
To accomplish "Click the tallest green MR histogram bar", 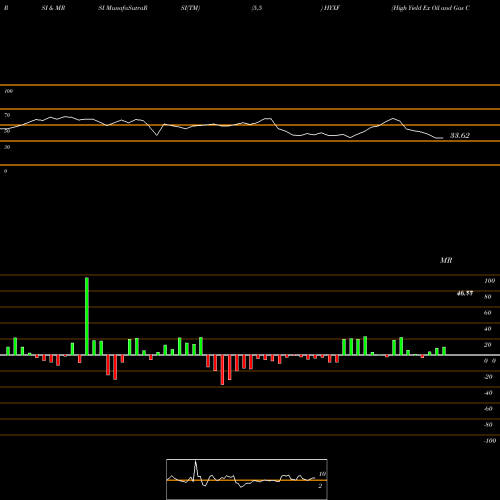I will [x=87, y=316].
